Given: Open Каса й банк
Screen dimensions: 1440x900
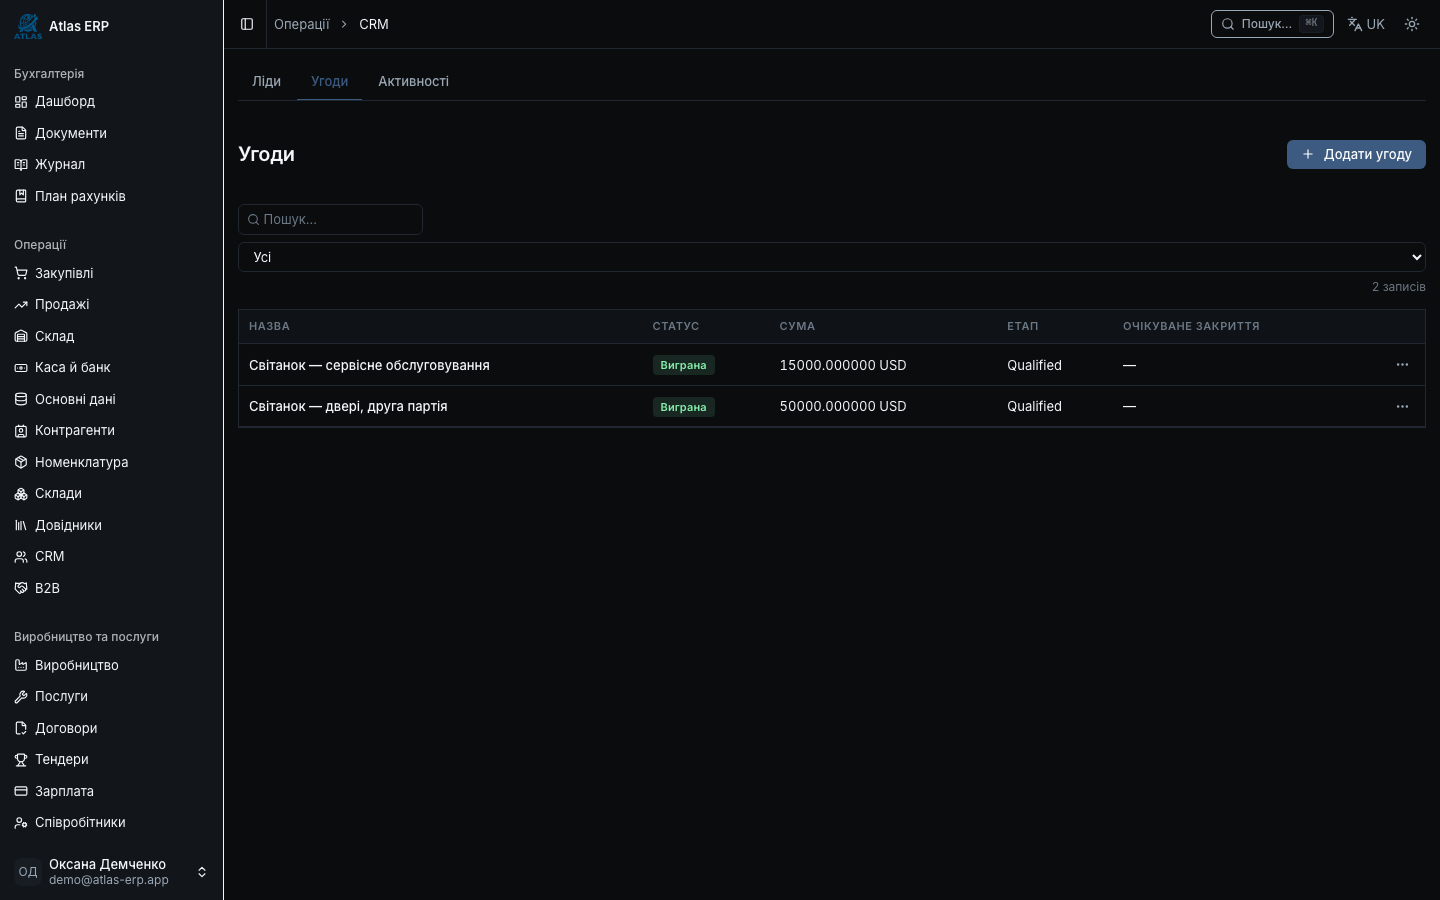Looking at the screenshot, I should pos(111,367).
